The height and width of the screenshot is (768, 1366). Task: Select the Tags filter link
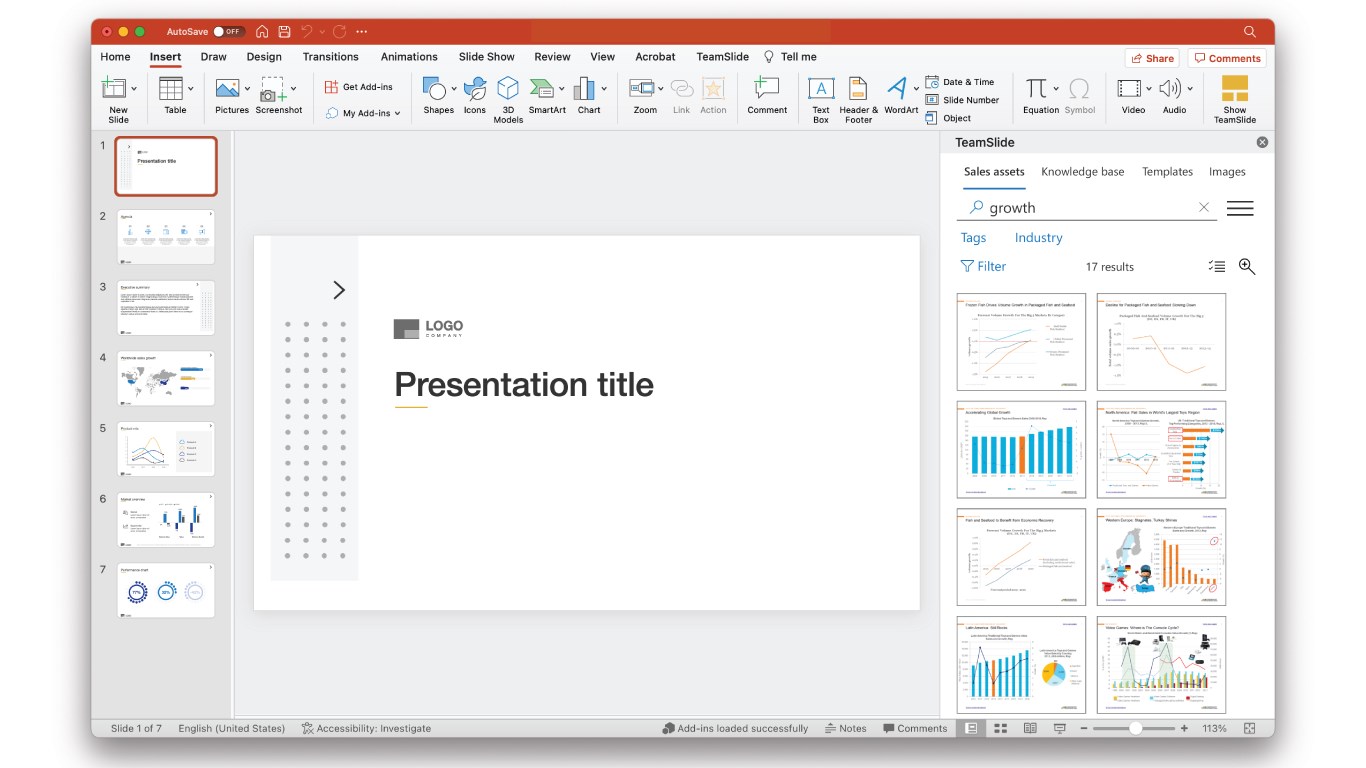coord(973,238)
